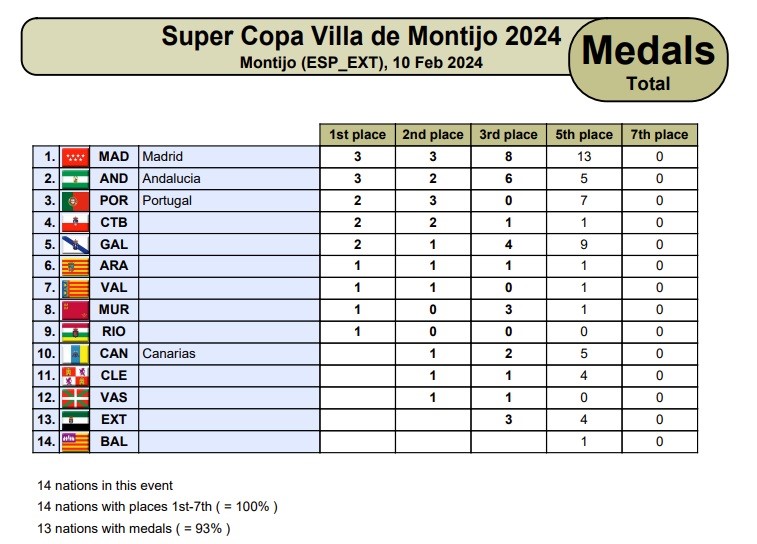The image size is (757, 544).
Task: Click the VAS flag icon
Action: [x=76, y=398]
